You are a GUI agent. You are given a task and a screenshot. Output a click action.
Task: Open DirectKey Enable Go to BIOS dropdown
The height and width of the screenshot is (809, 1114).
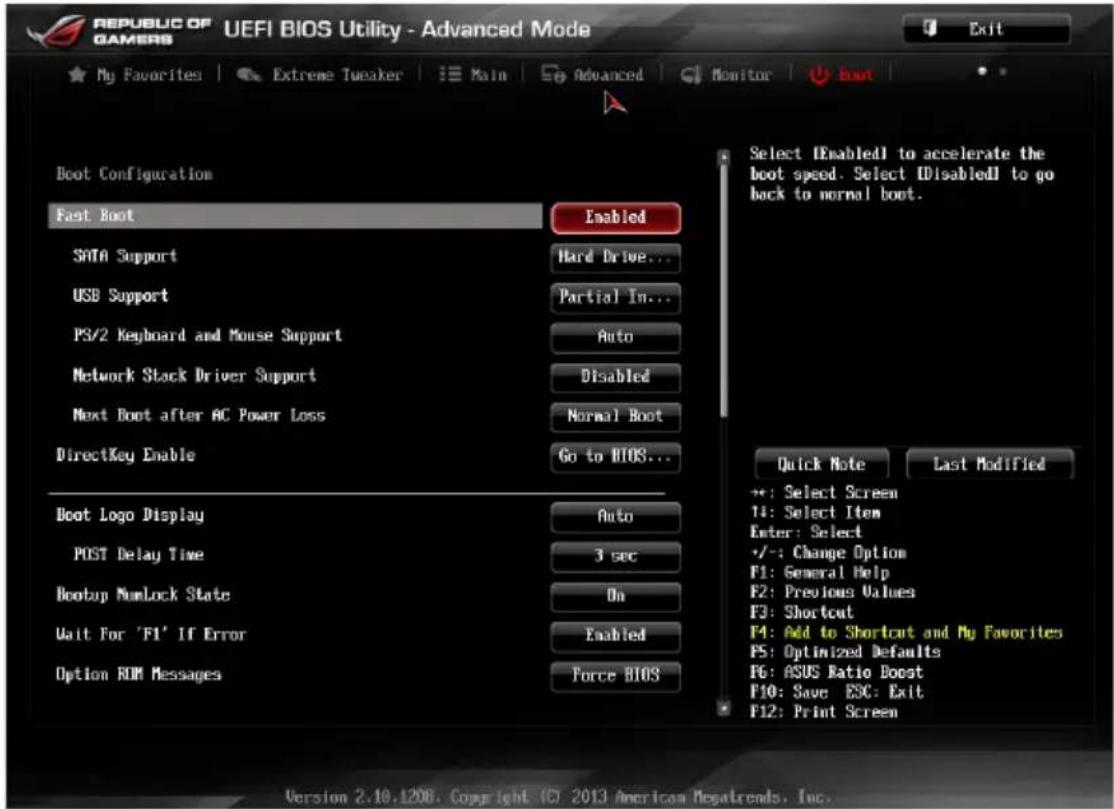615,456
